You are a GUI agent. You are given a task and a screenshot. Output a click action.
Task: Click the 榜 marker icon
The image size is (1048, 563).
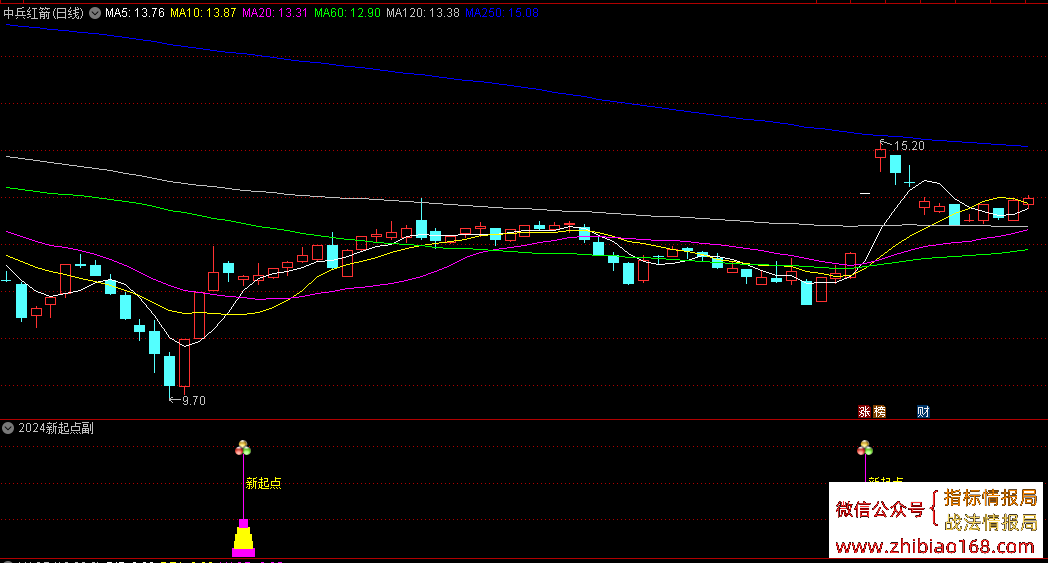point(880,412)
